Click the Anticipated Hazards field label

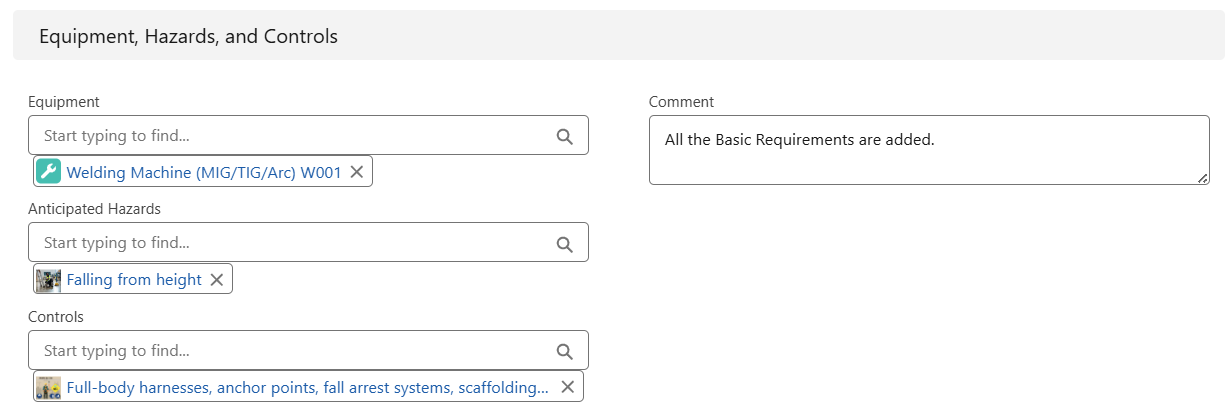click(x=94, y=209)
